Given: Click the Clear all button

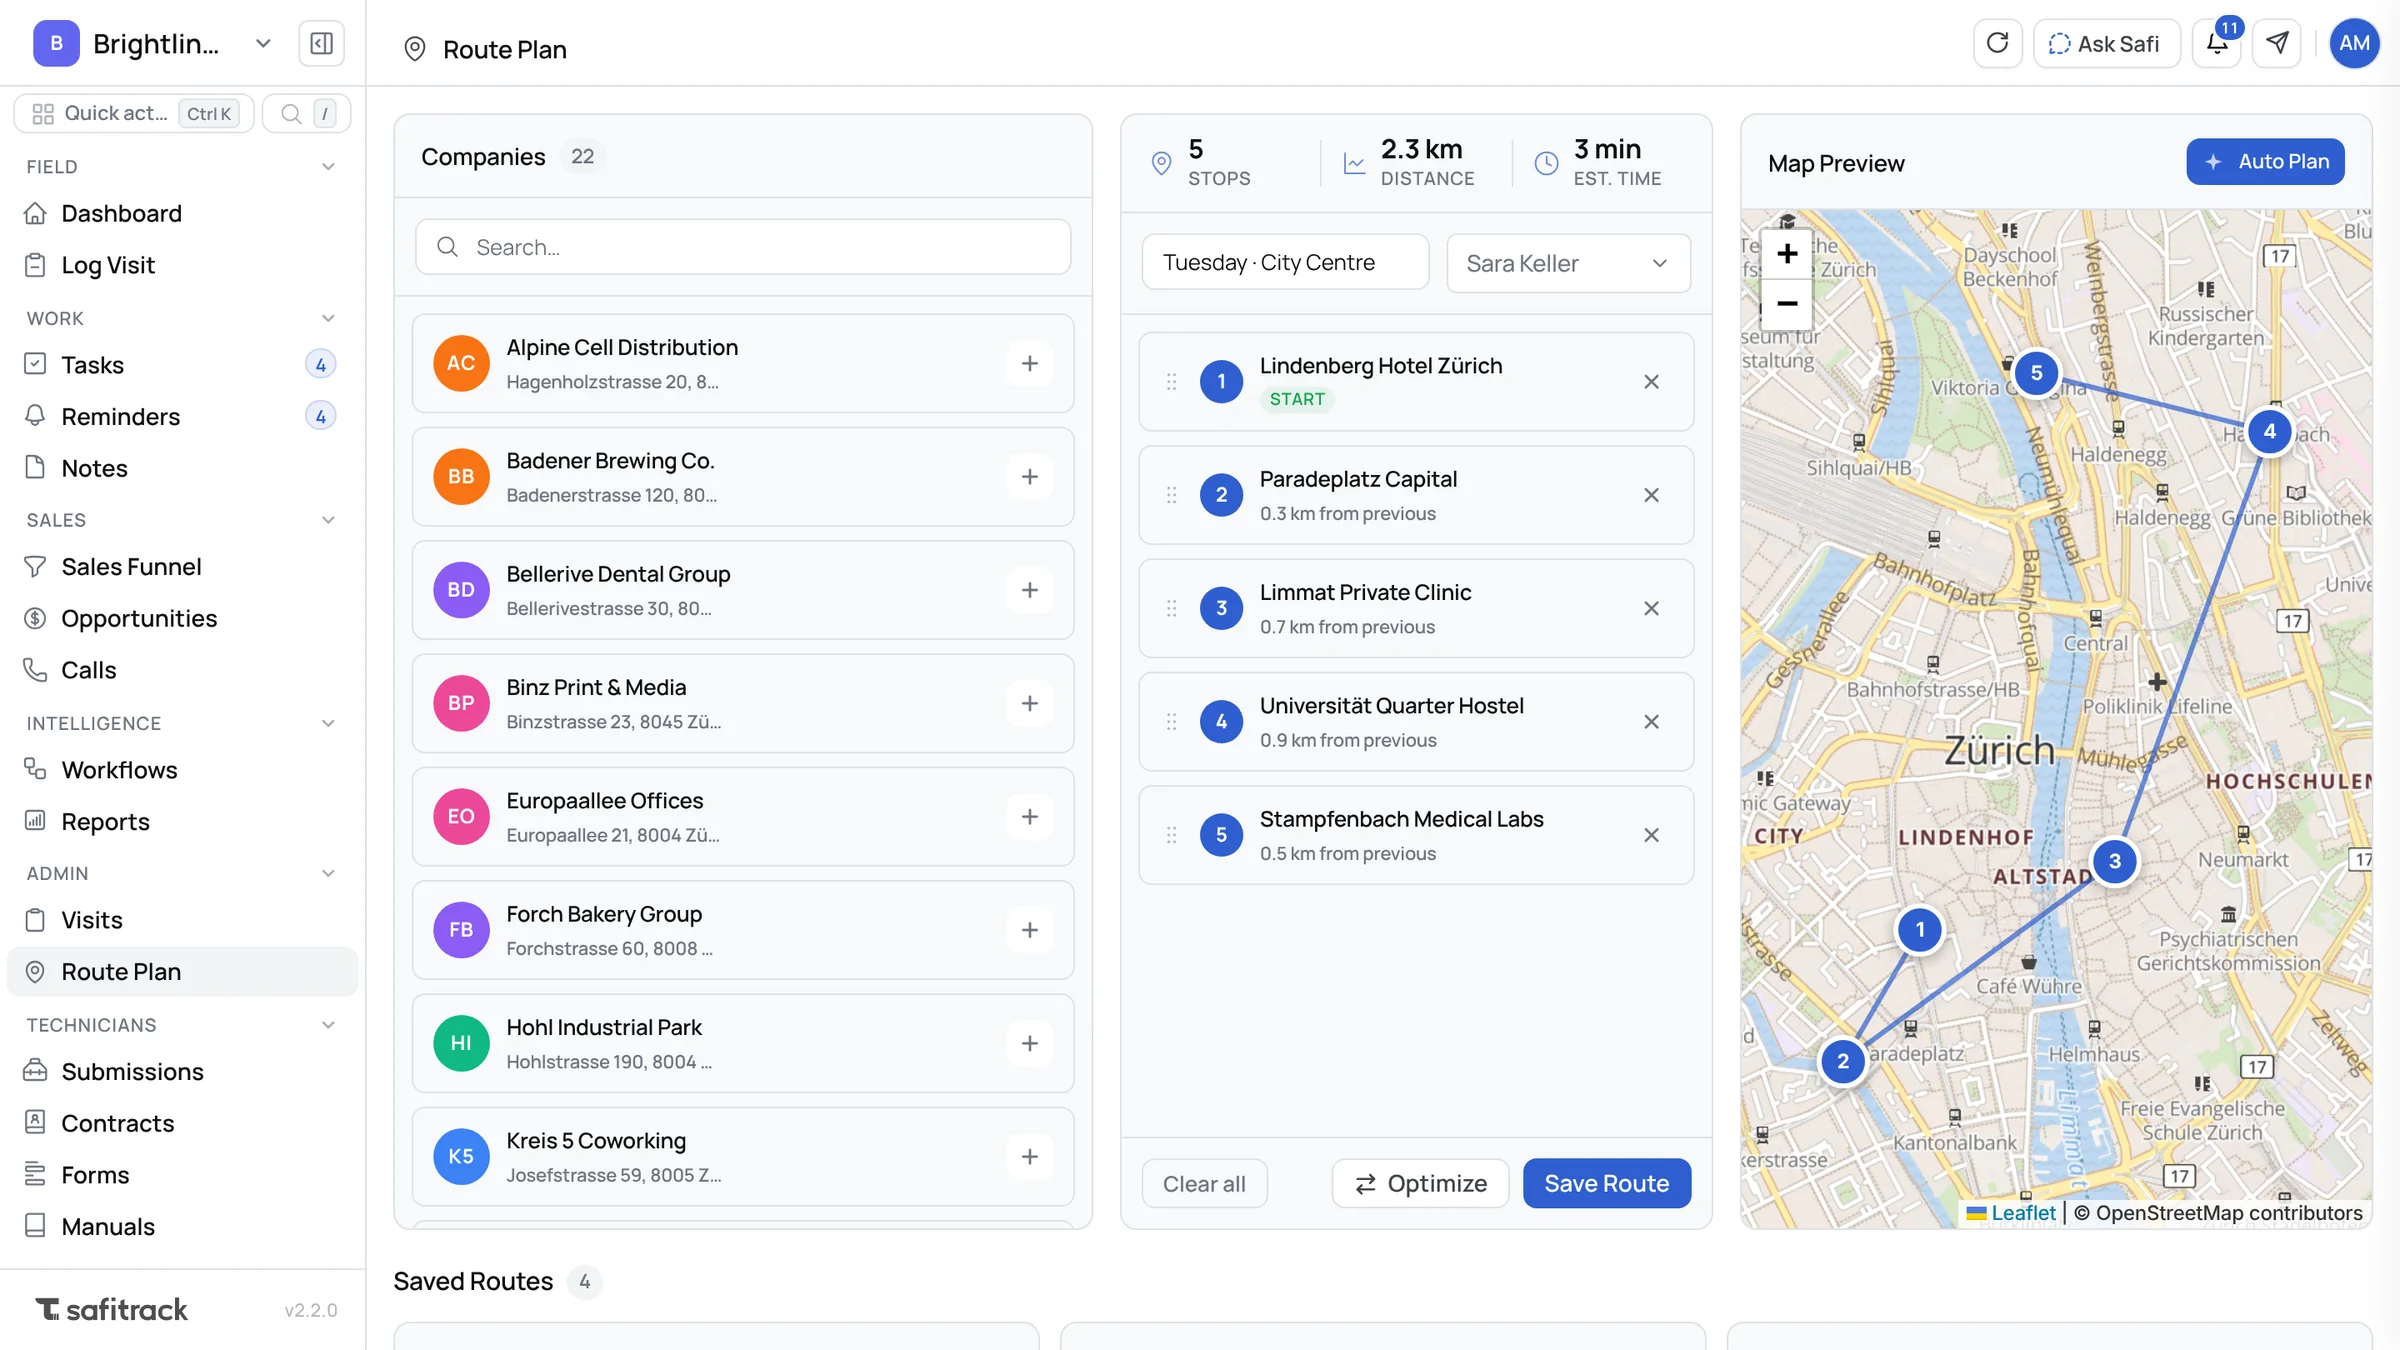Looking at the screenshot, I should click(1204, 1184).
